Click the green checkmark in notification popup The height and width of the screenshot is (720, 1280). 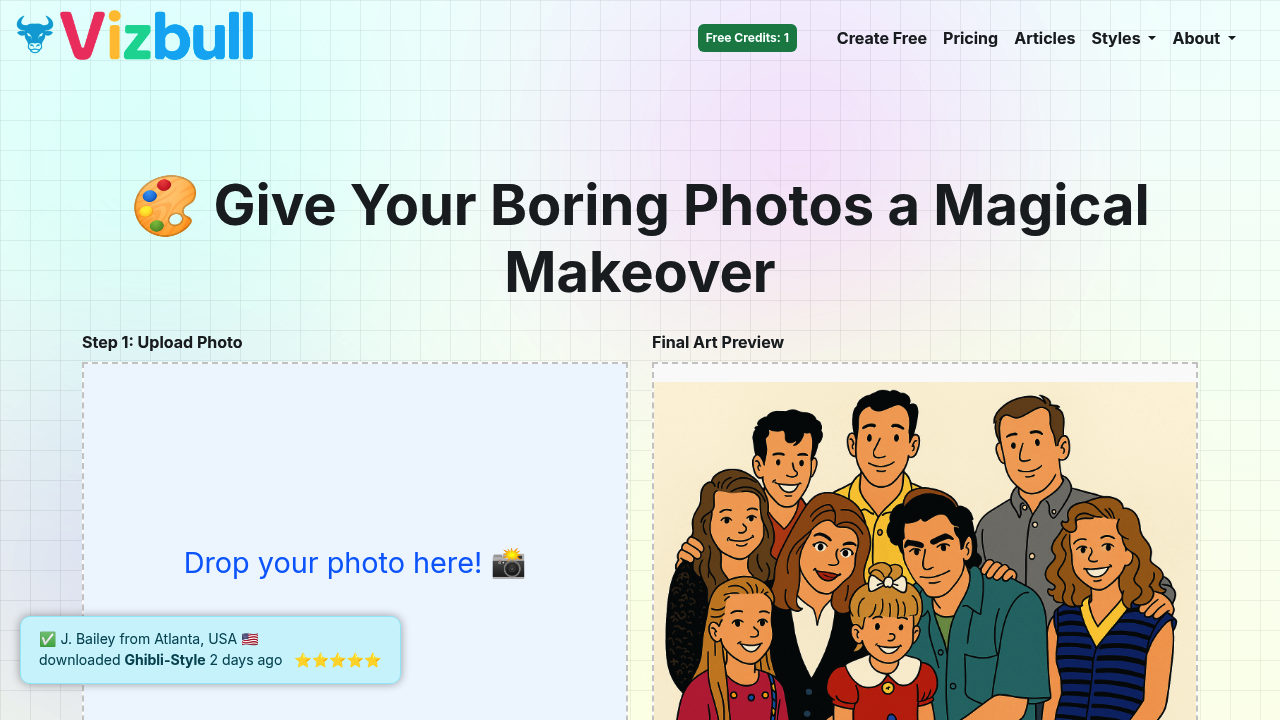point(47,639)
